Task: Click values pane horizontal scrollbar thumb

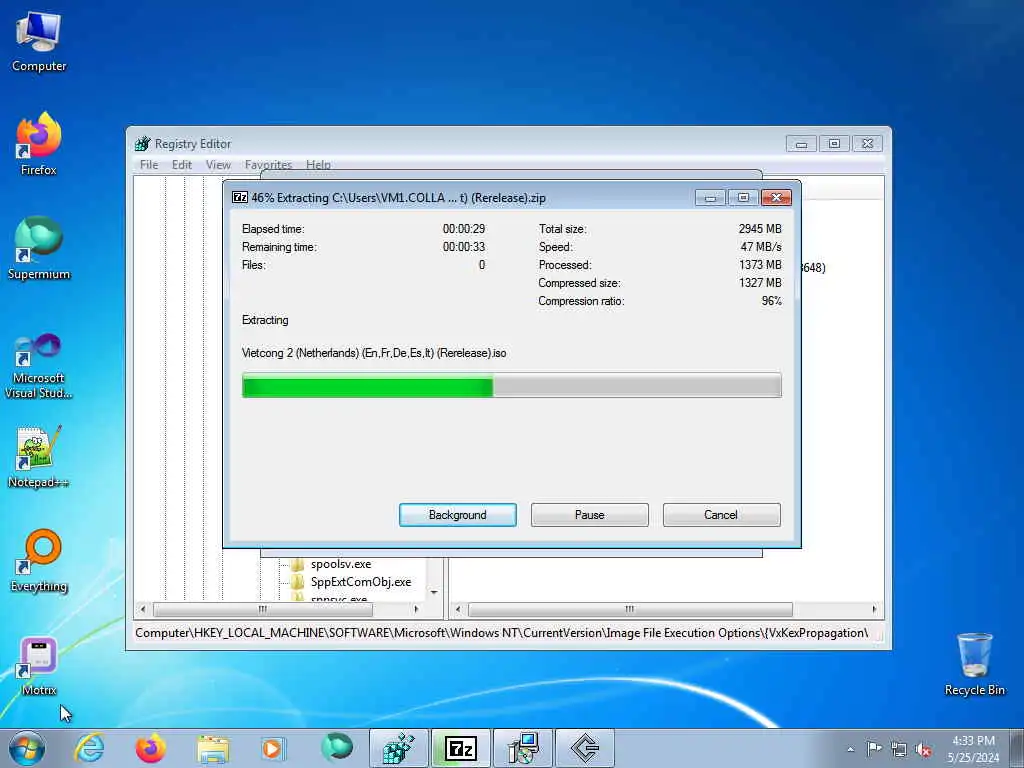Action: [630, 609]
